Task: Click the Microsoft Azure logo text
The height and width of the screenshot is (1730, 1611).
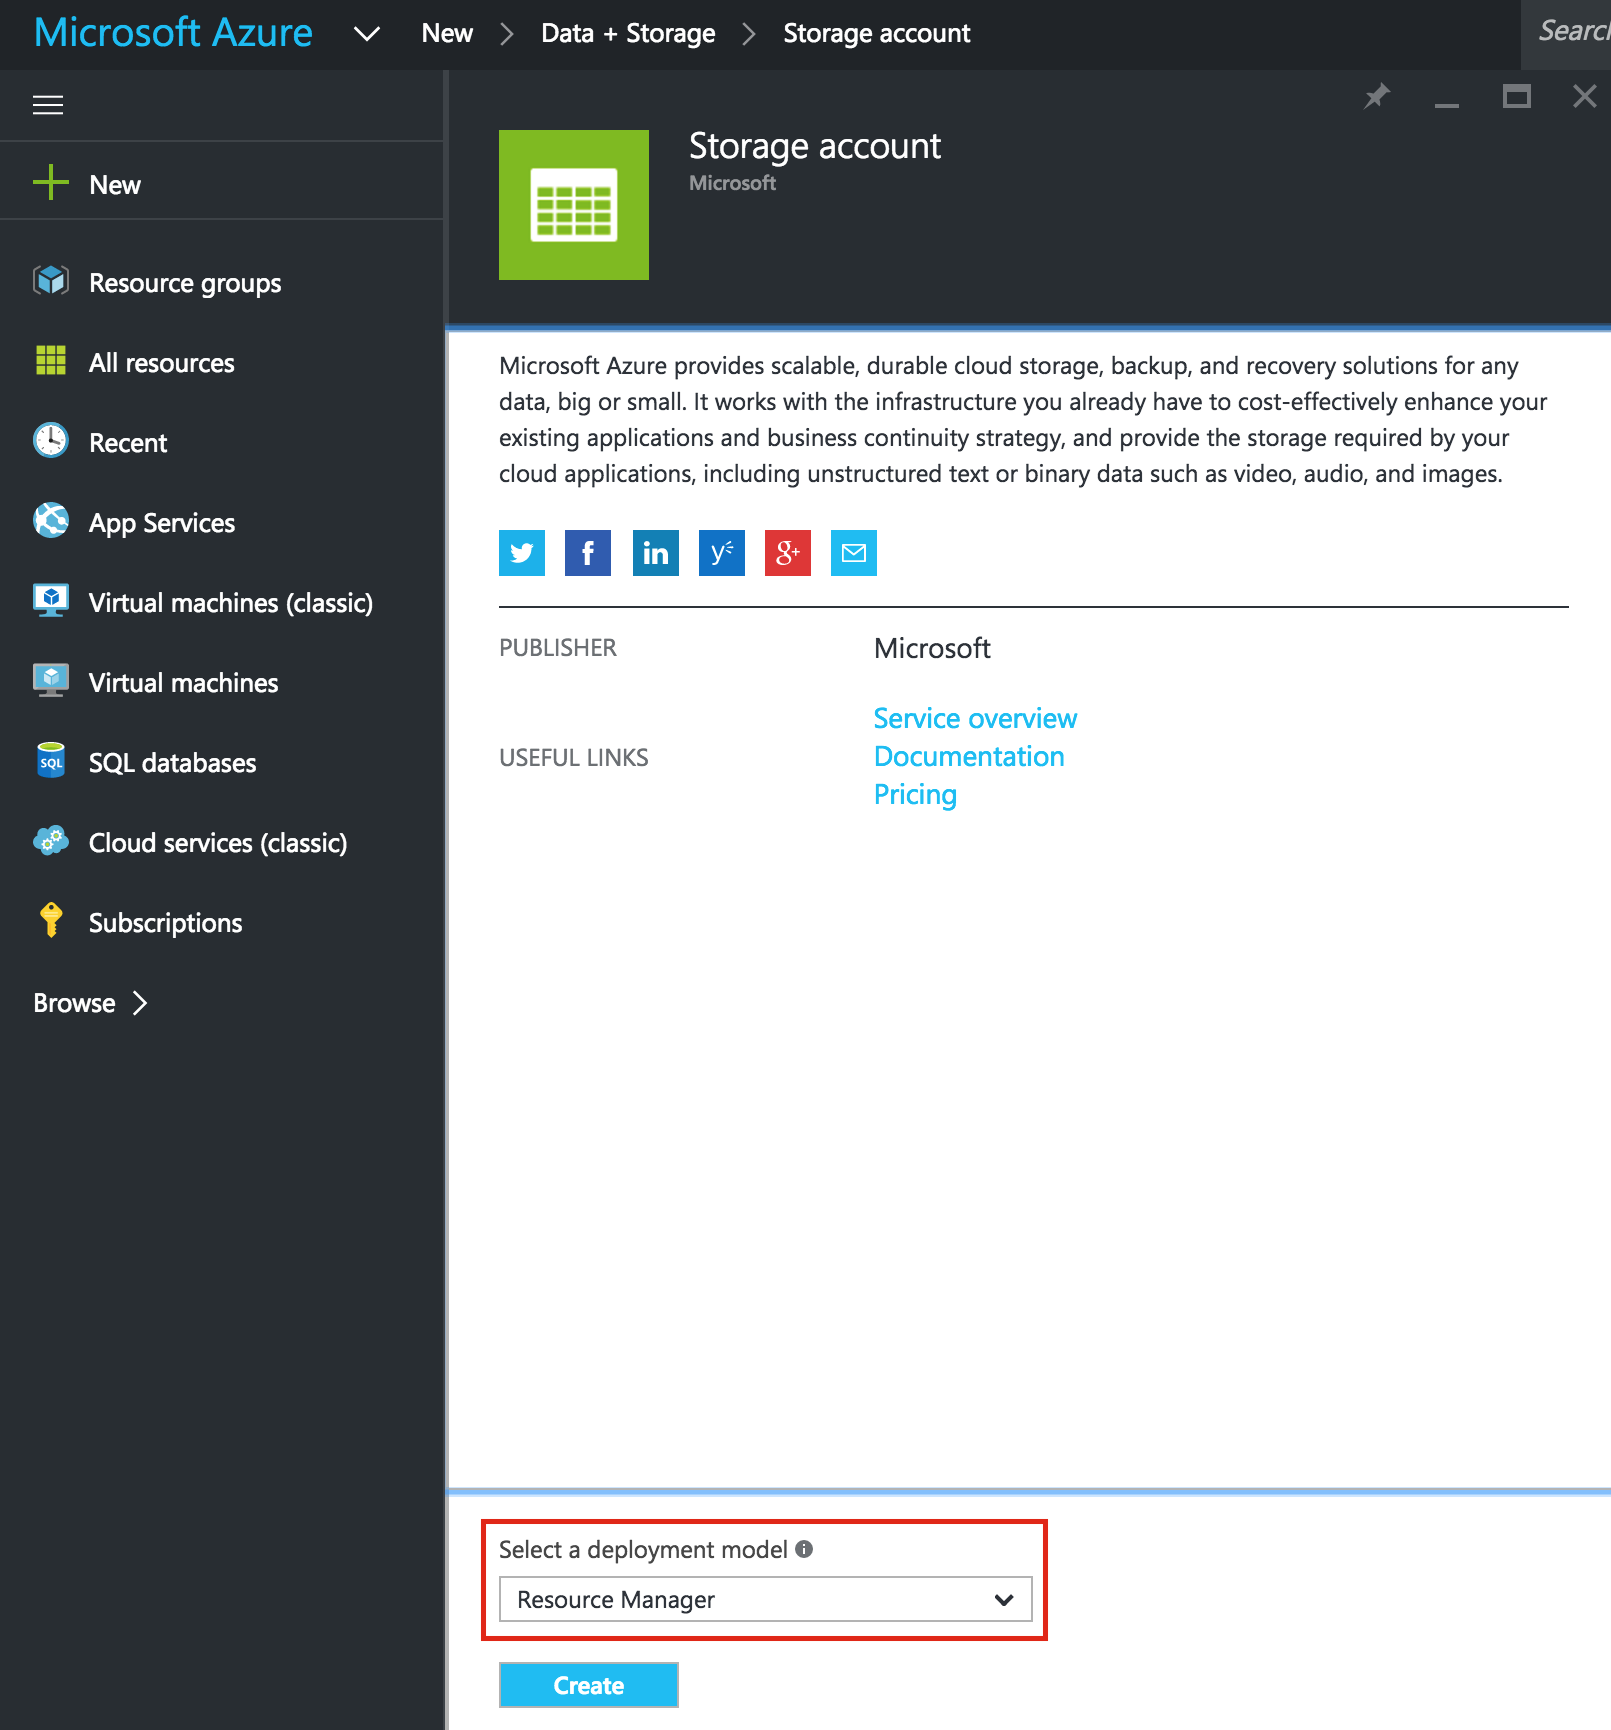Action: click(x=173, y=32)
